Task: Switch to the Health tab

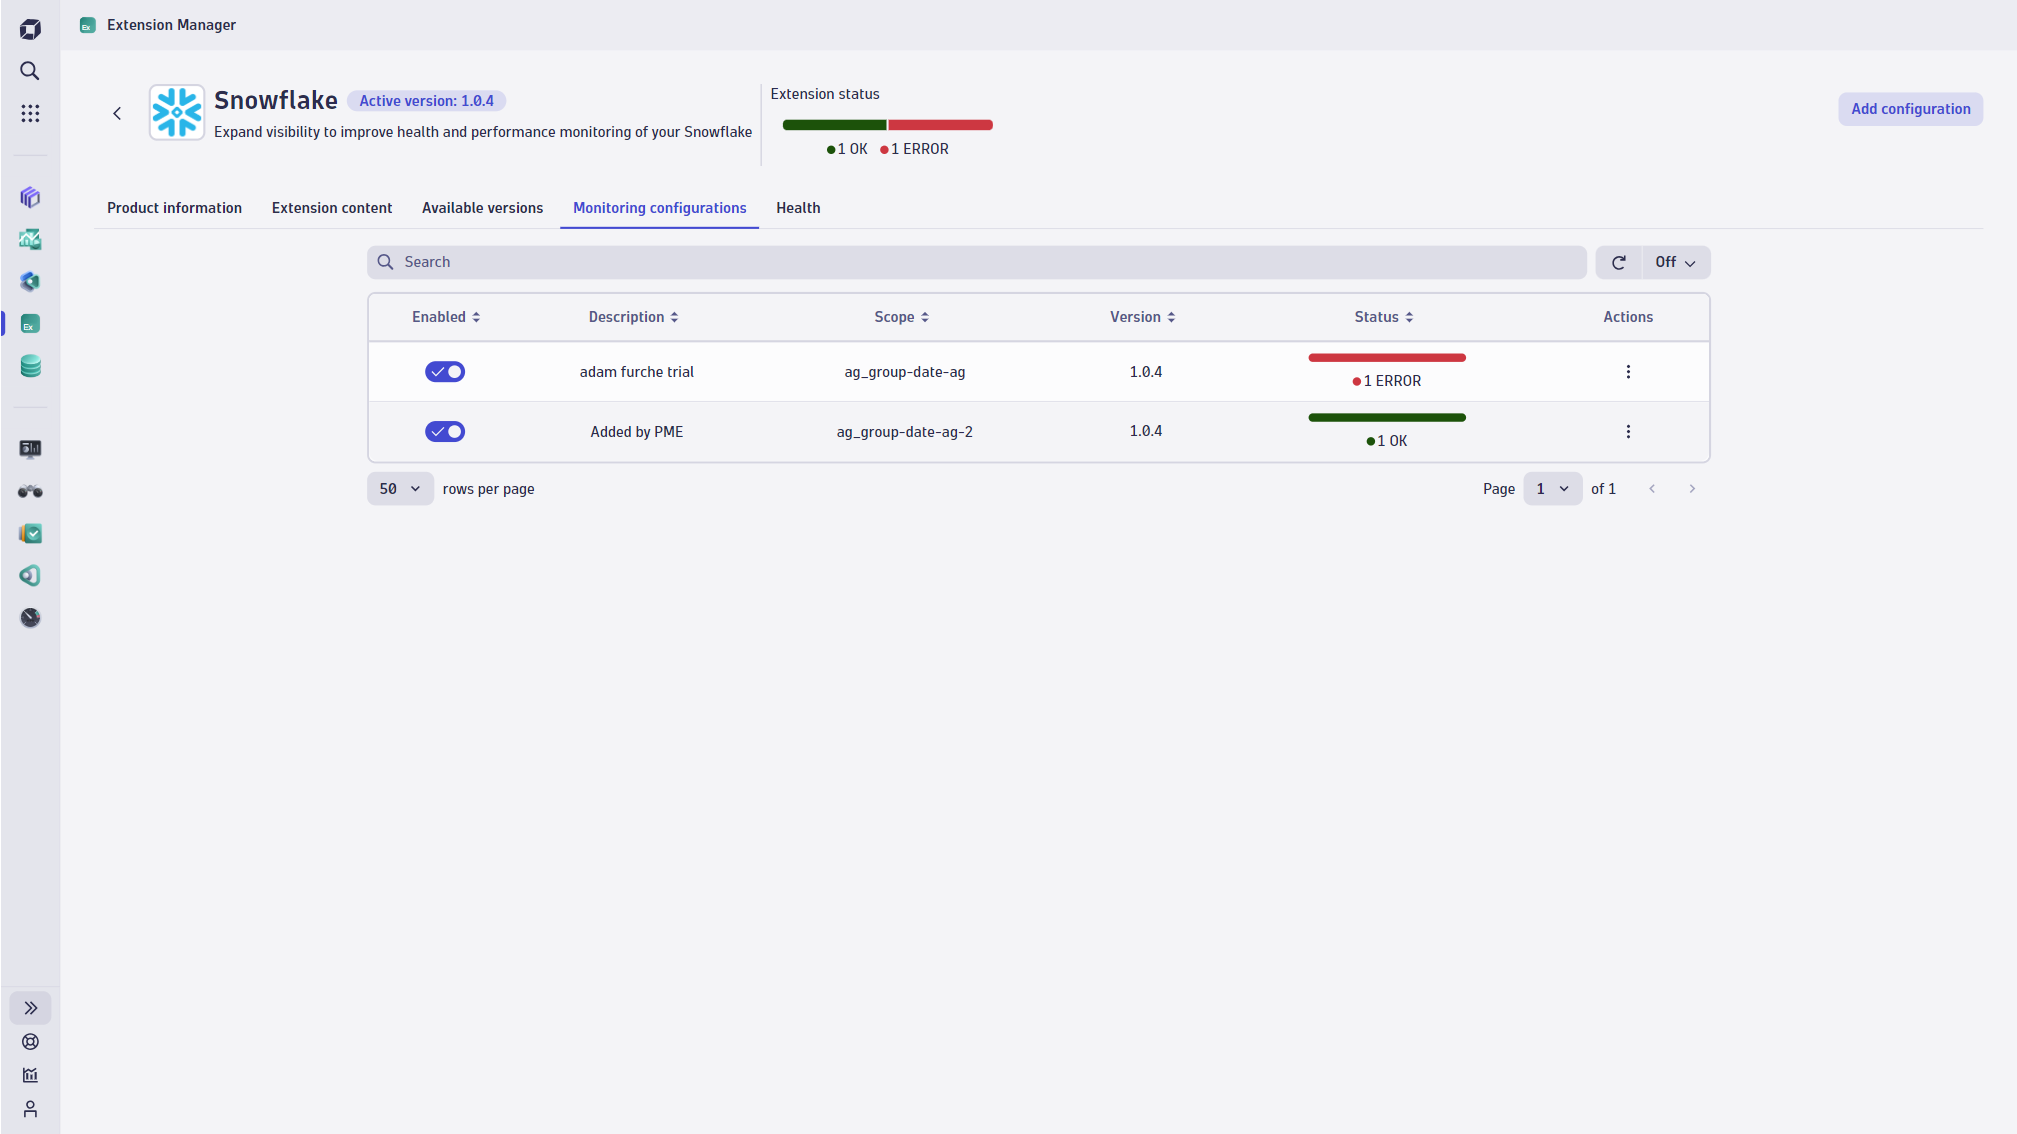Action: click(797, 208)
